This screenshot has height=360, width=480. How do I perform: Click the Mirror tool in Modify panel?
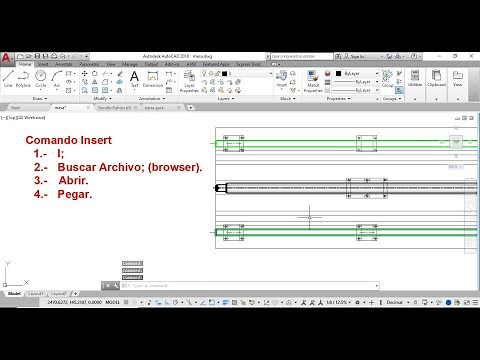click(x=95, y=82)
